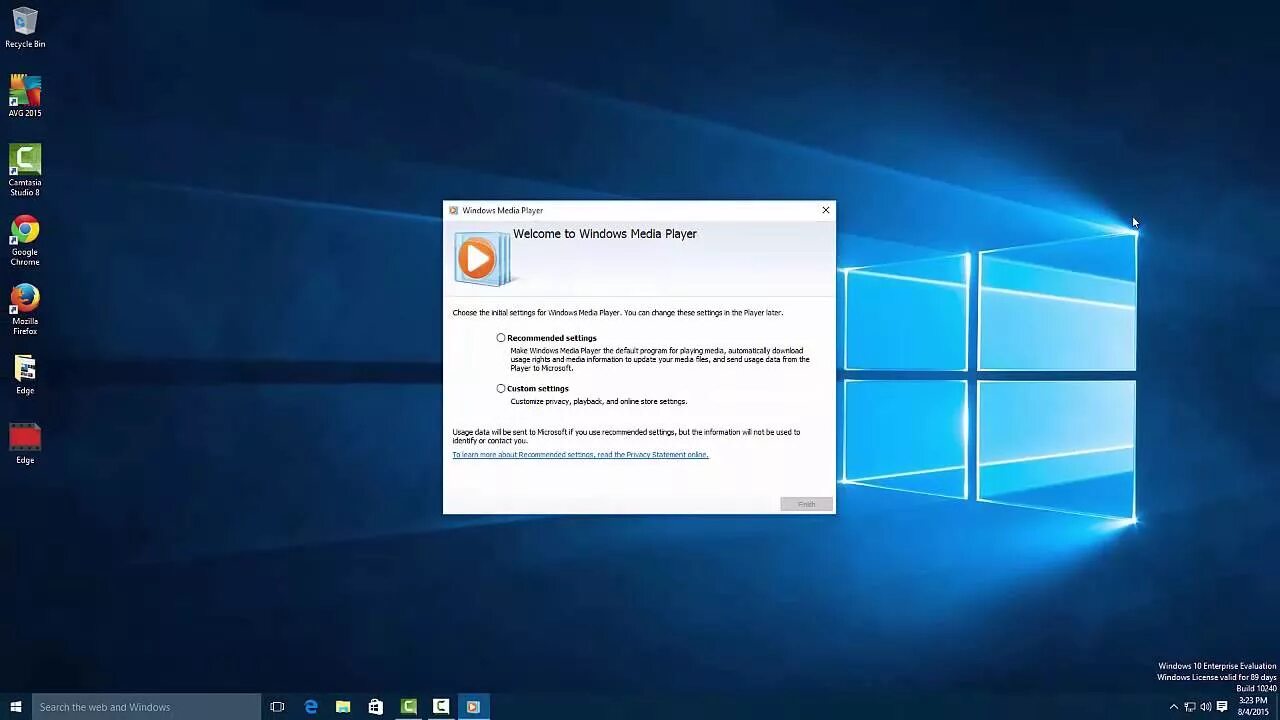
Task: Switch to the green Camtasia Studio taskbar icon
Action: pyautogui.click(x=408, y=707)
